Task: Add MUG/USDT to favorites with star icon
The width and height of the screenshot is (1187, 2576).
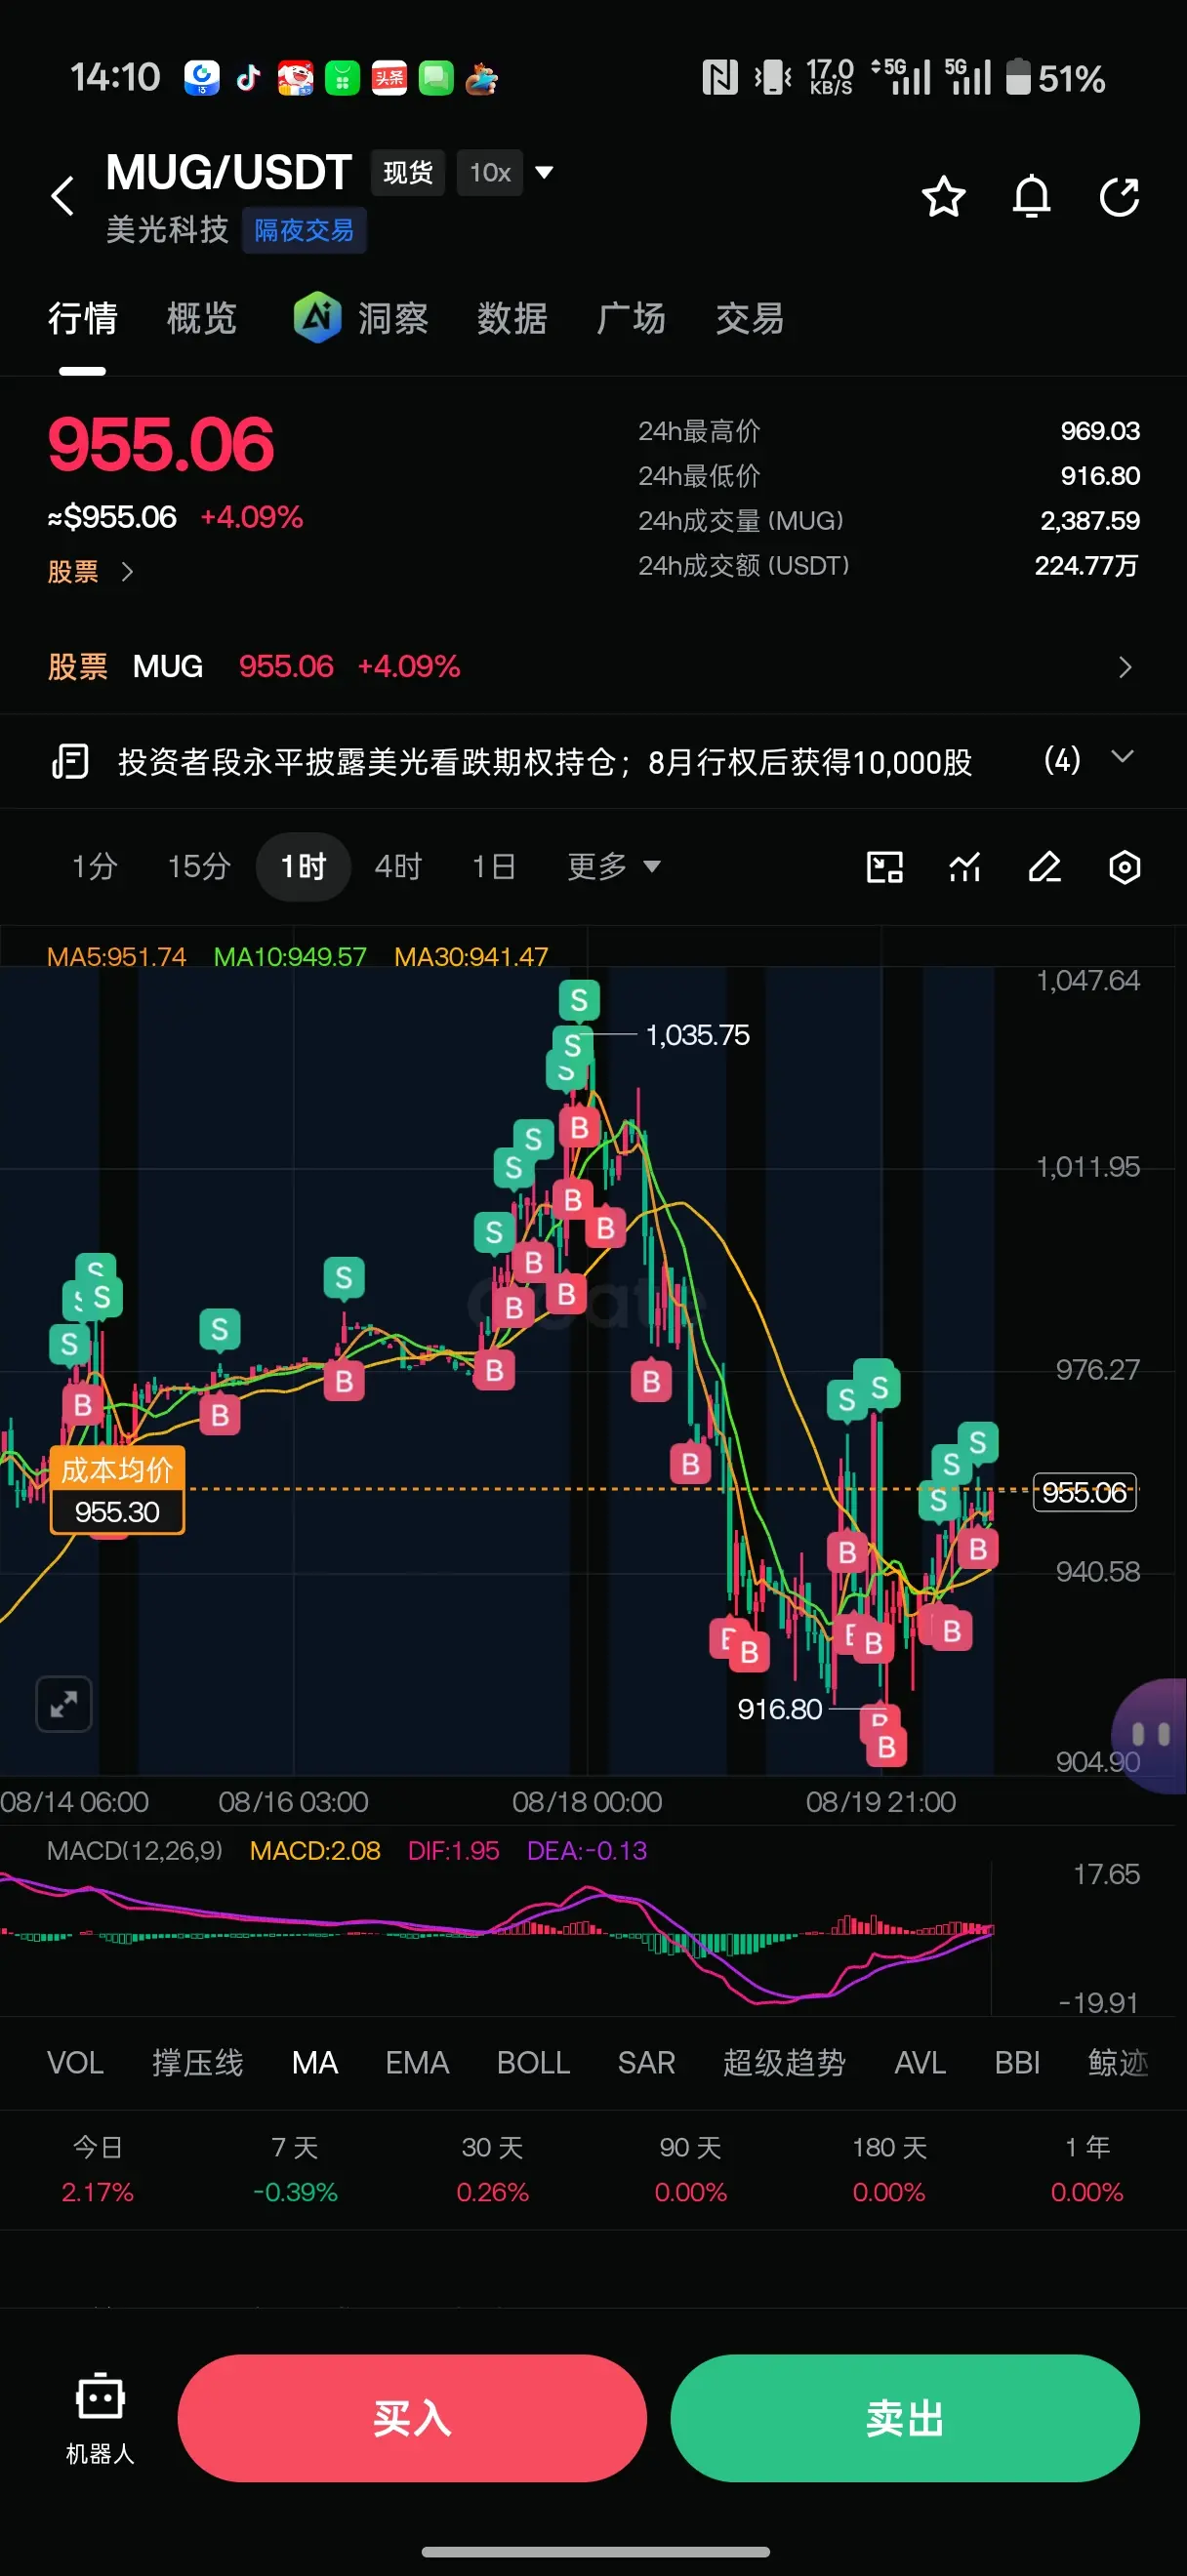Action: tap(943, 197)
